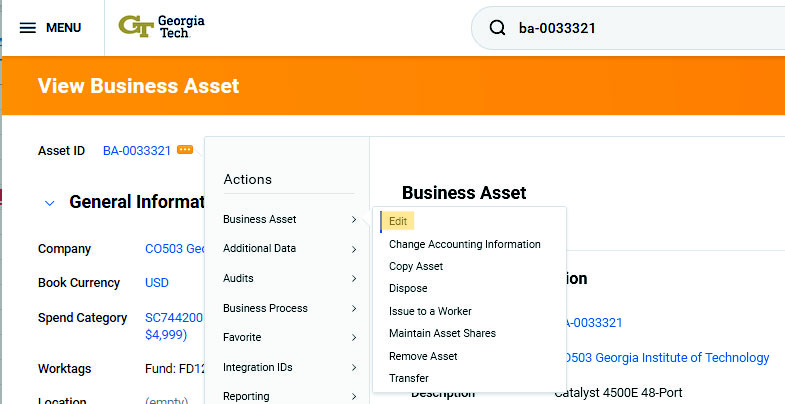Open the USD book currency link
Image resolution: width=785 pixels, height=404 pixels.
pos(157,283)
